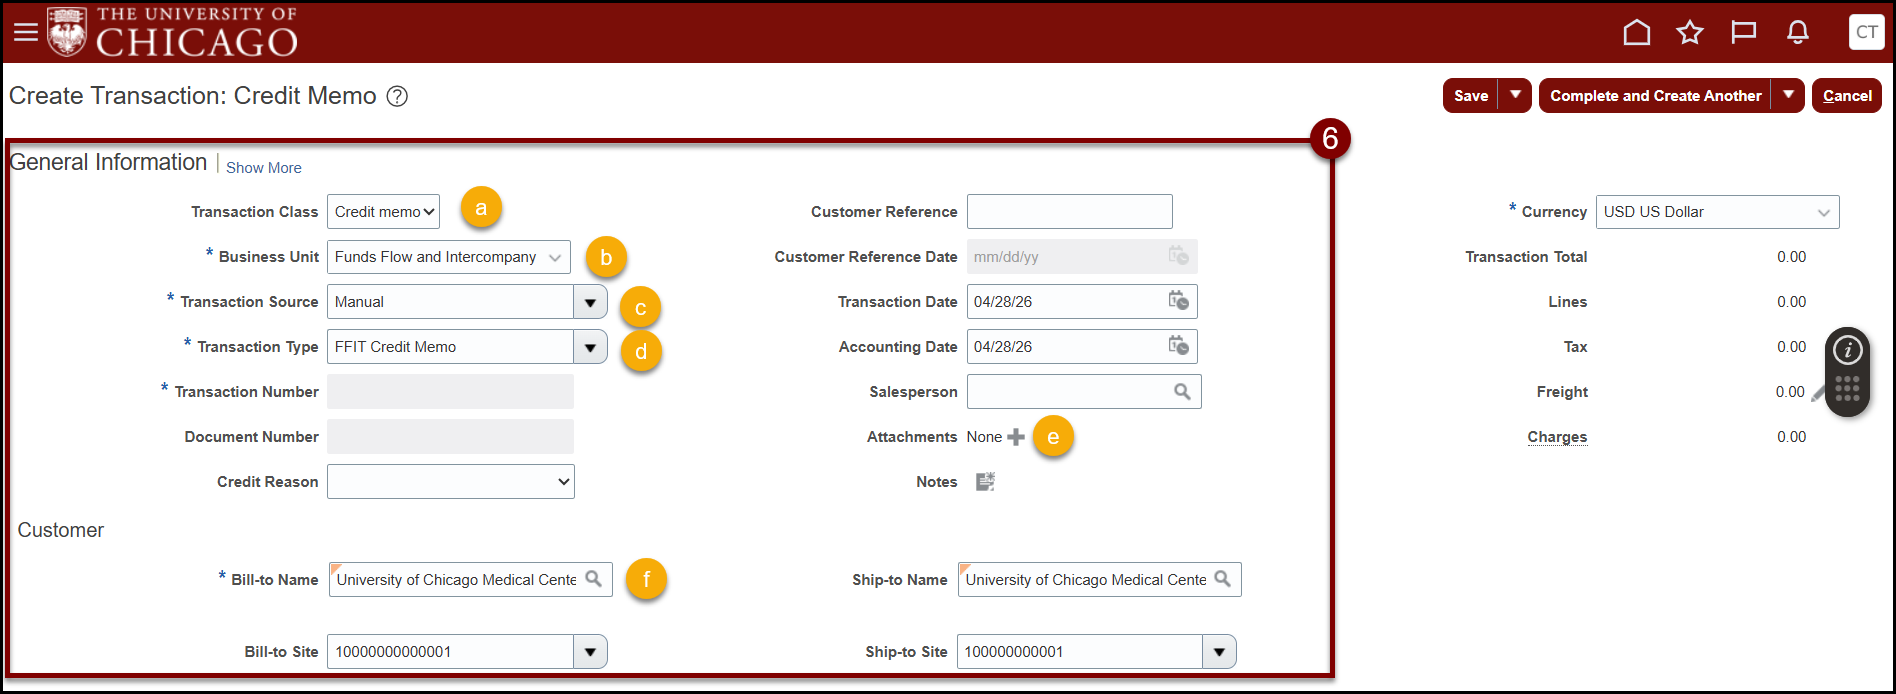Search Salesperson with magnifier icon
The width and height of the screenshot is (1896, 694).
pos(1182,392)
